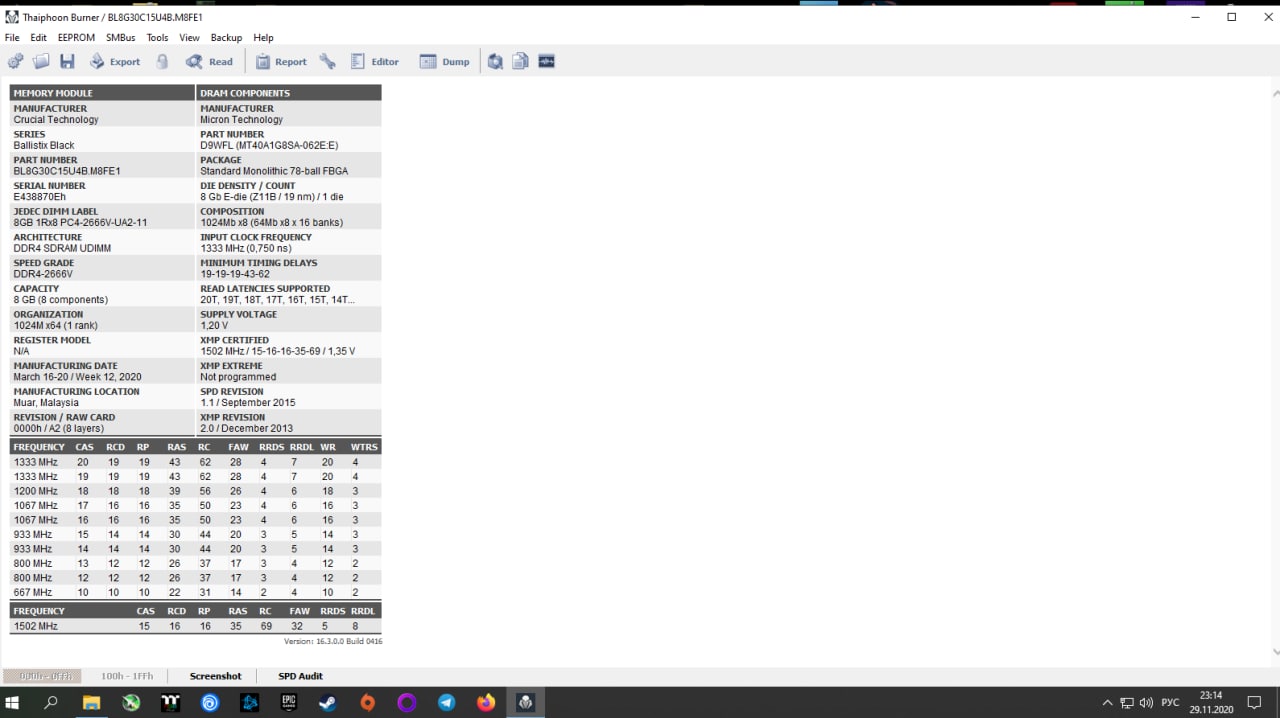The image size is (1280, 718).
Task: Click the Crucial Technology manufacturer value
Action: coord(56,120)
